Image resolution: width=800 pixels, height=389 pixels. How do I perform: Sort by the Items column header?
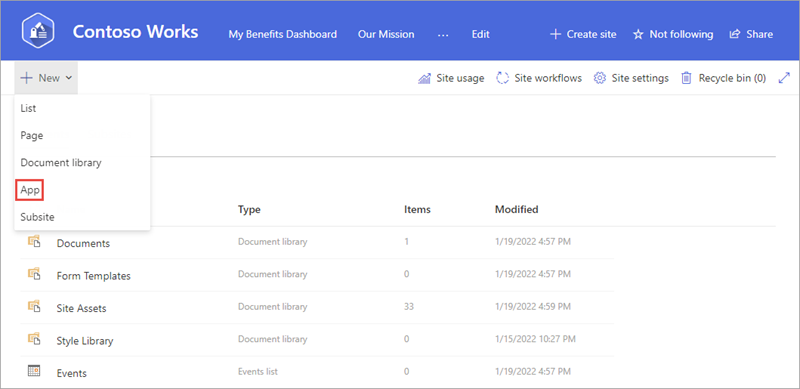pyautogui.click(x=417, y=209)
